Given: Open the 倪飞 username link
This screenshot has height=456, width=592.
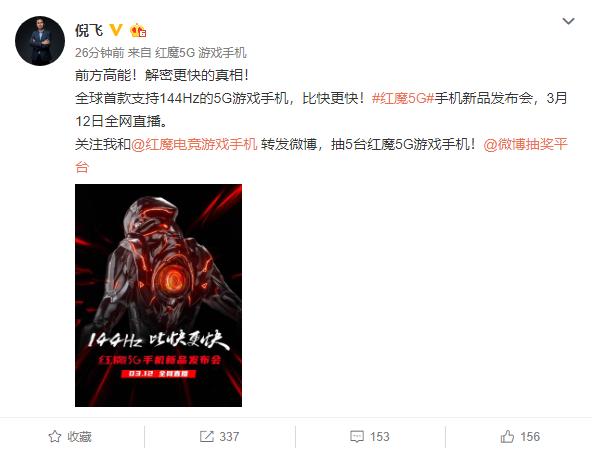Looking at the screenshot, I should point(89,30).
